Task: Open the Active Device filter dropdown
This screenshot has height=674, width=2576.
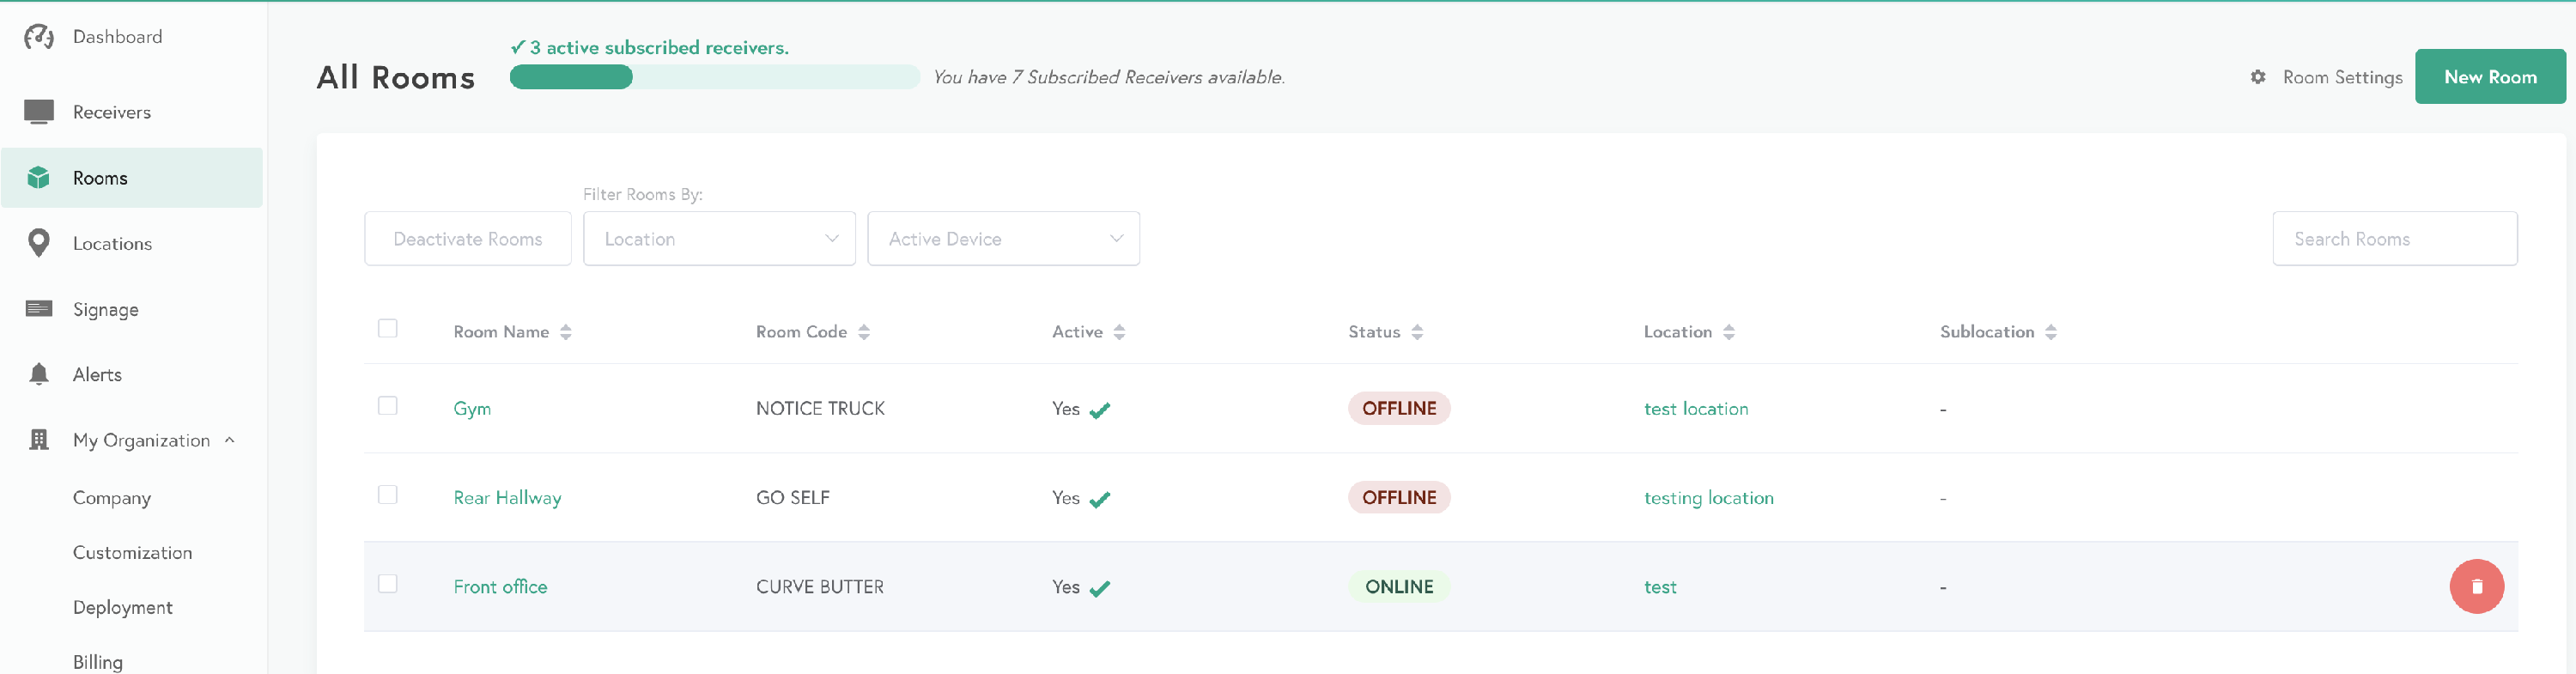Action: coord(1002,239)
